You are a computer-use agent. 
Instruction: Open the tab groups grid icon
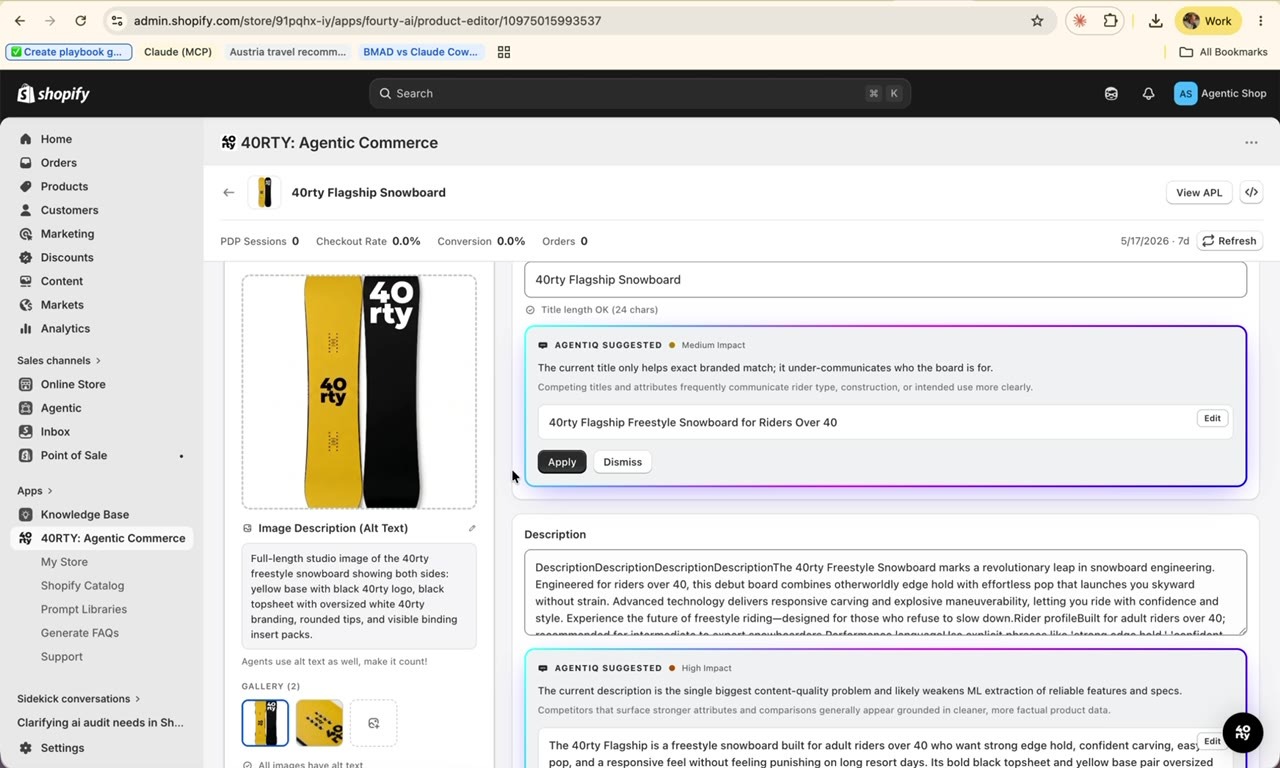[504, 52]
